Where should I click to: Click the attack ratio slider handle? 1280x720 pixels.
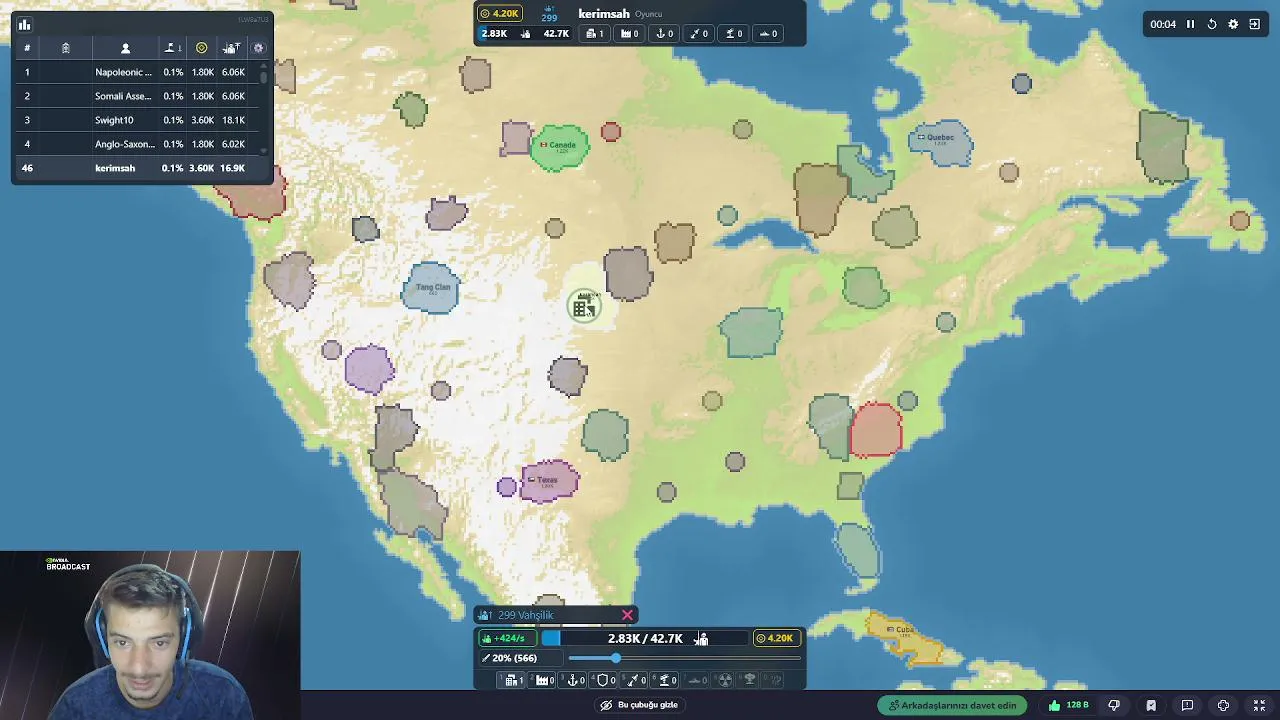click(615, 658)
